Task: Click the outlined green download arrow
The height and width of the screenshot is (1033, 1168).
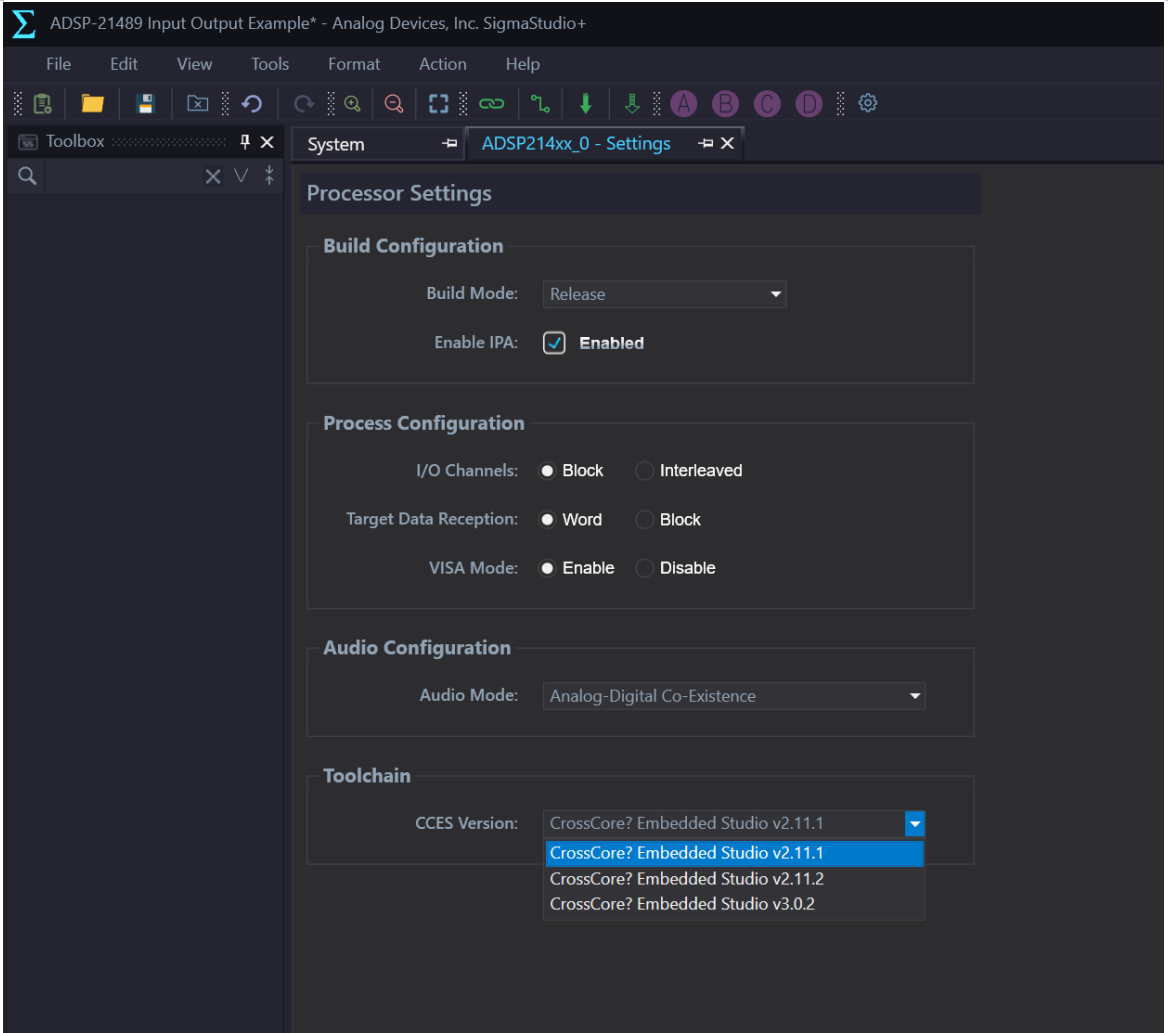Action: pos(632,104)
